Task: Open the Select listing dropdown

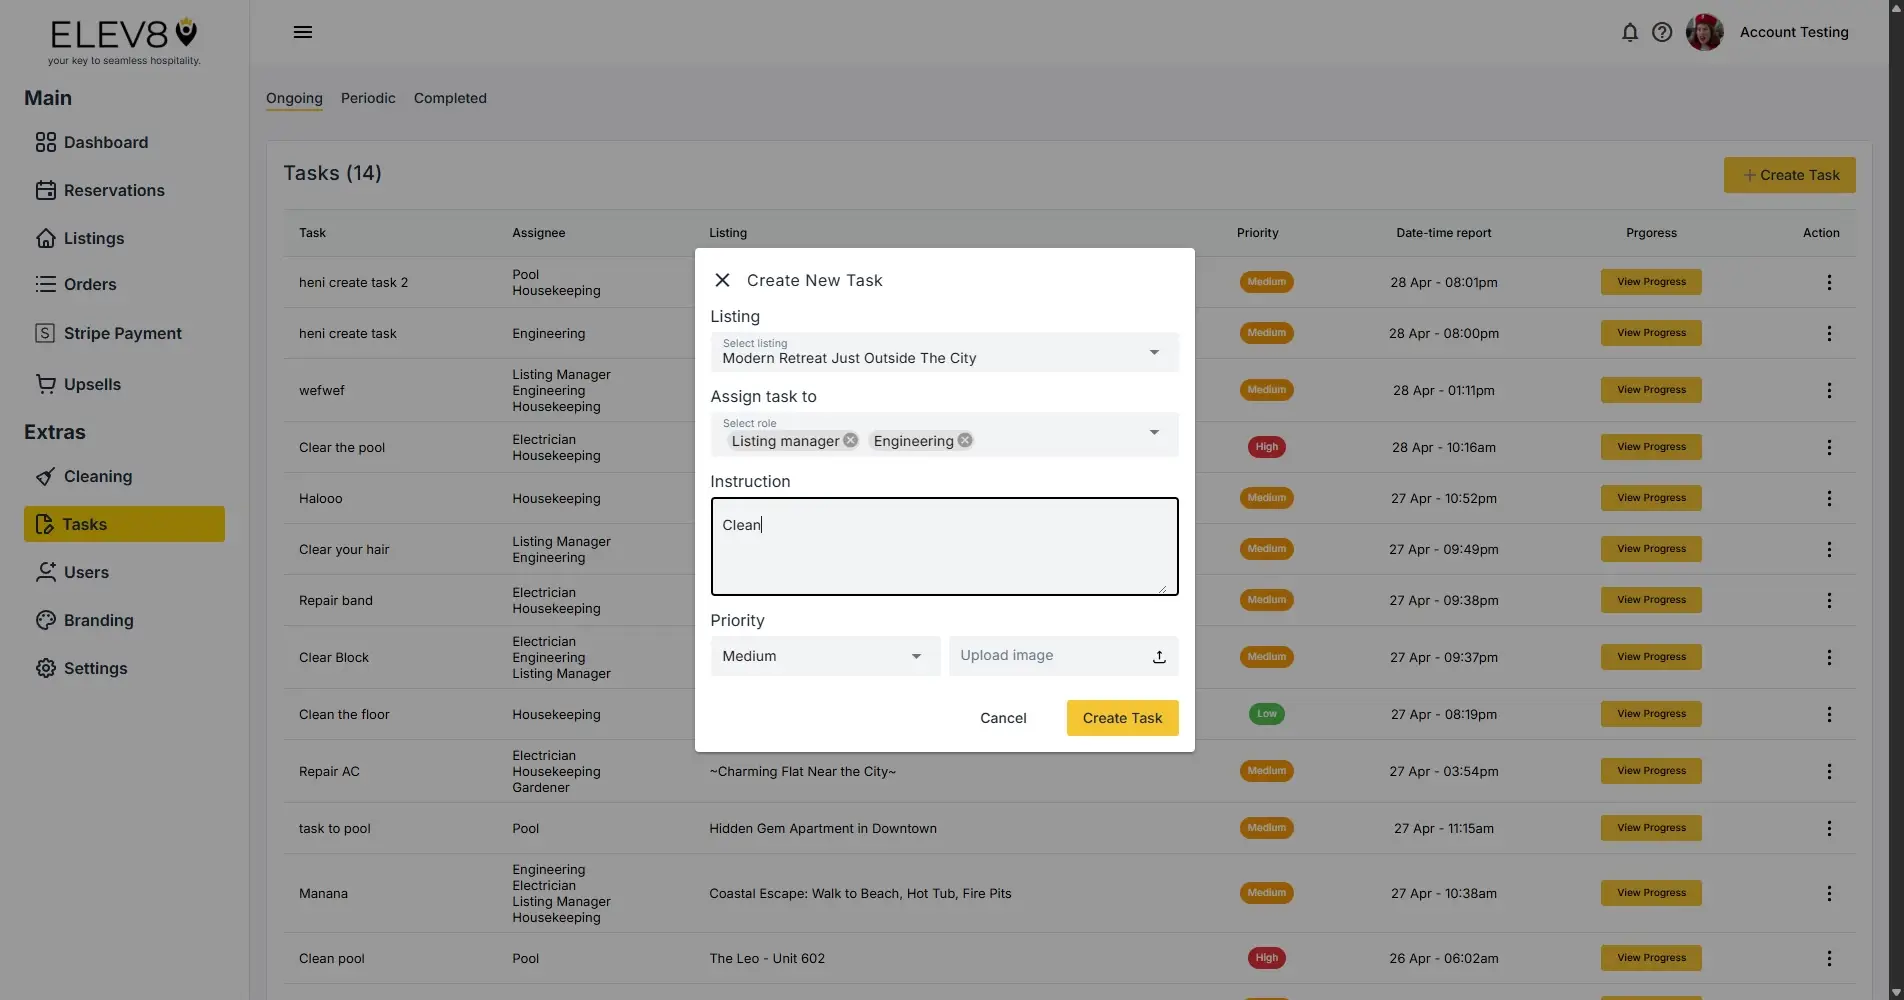Action: click(1154, 352)
